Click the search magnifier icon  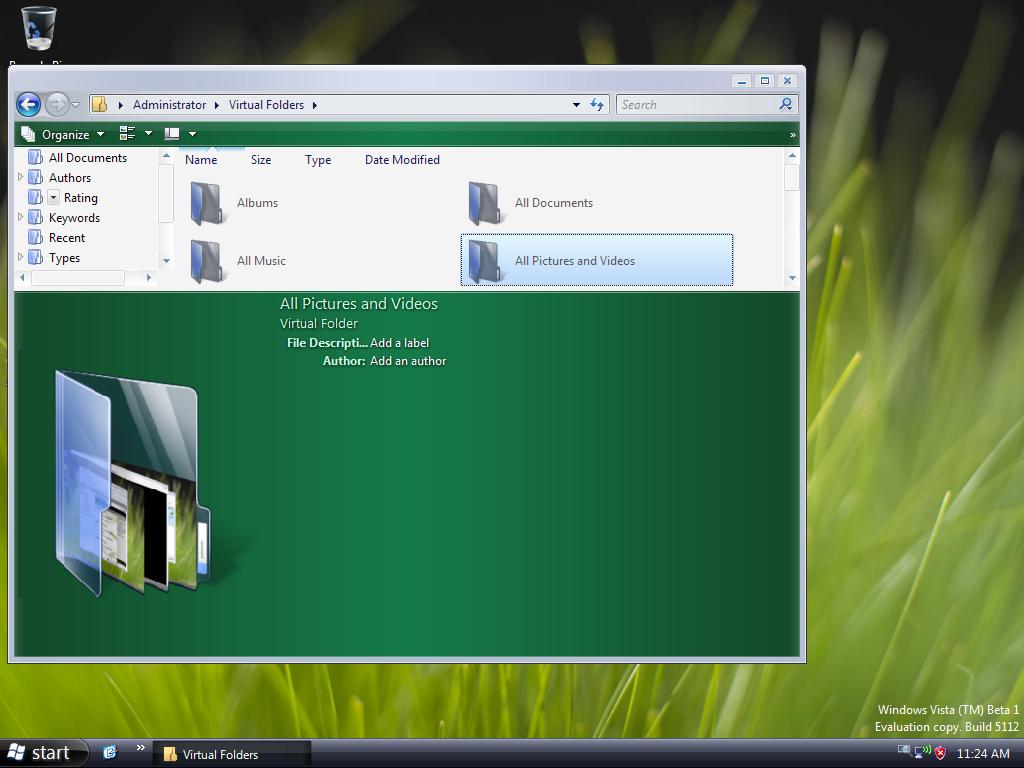click(786, 104)
